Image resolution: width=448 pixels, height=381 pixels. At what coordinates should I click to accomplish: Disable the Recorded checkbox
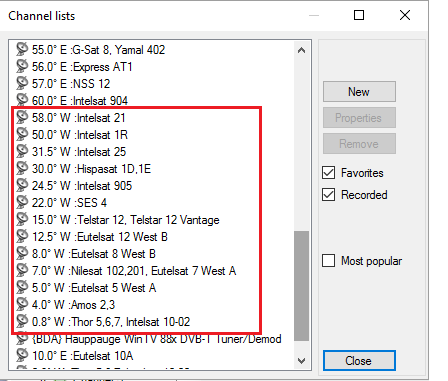coord(328,194)
